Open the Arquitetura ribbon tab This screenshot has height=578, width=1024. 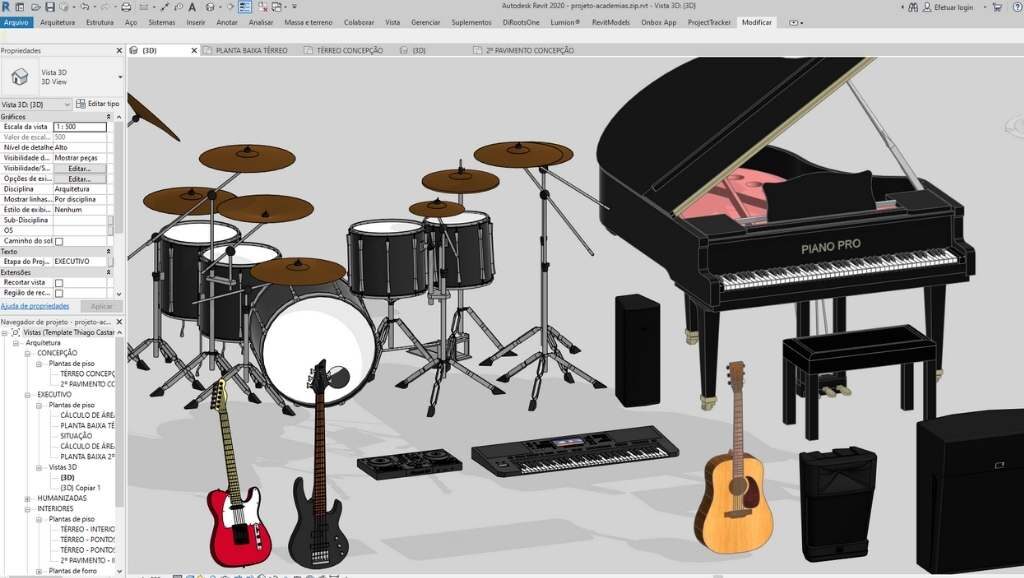pos(57,21)
